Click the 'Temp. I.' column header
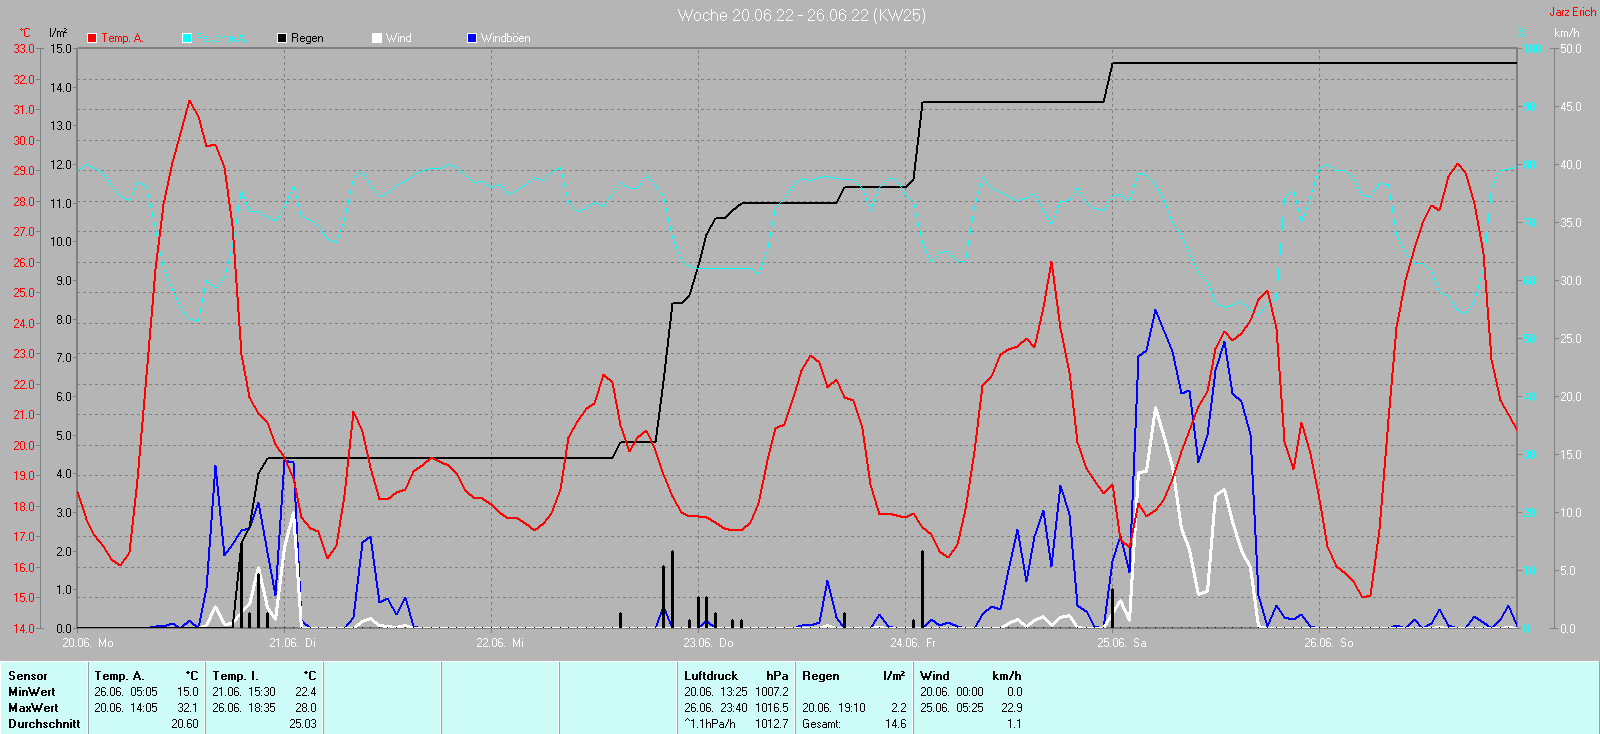Image resolution: width=1600 pixels, height=734 pixels. click(235, 676)
